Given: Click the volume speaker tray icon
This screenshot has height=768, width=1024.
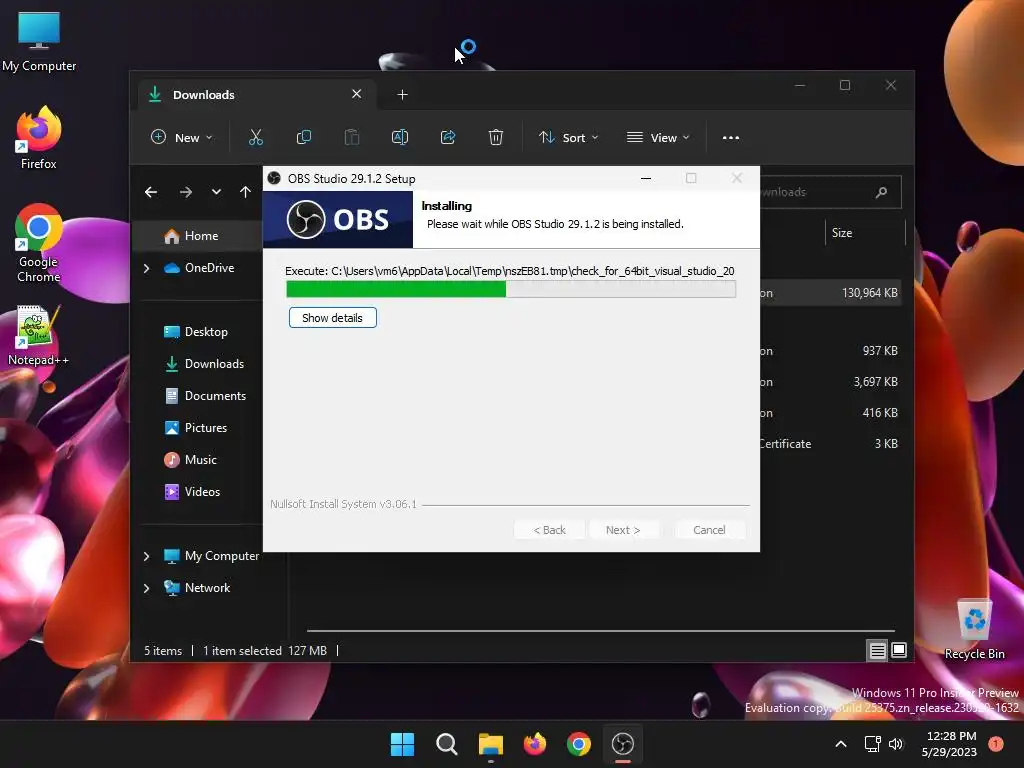Looking at the screenshot, I should coord(896,744).
